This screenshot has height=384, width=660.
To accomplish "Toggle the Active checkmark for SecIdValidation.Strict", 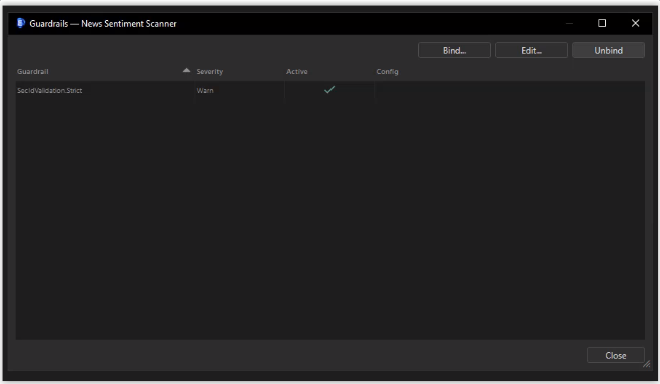I will pyautogui.click(x=330, y=90).
